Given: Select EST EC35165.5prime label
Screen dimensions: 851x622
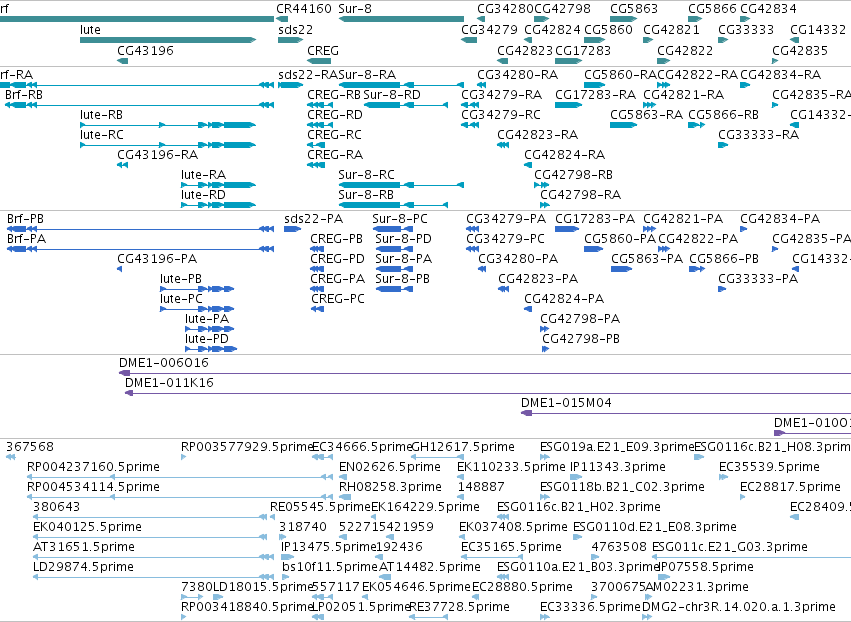Looking at the screenshot, I should 511,547.
